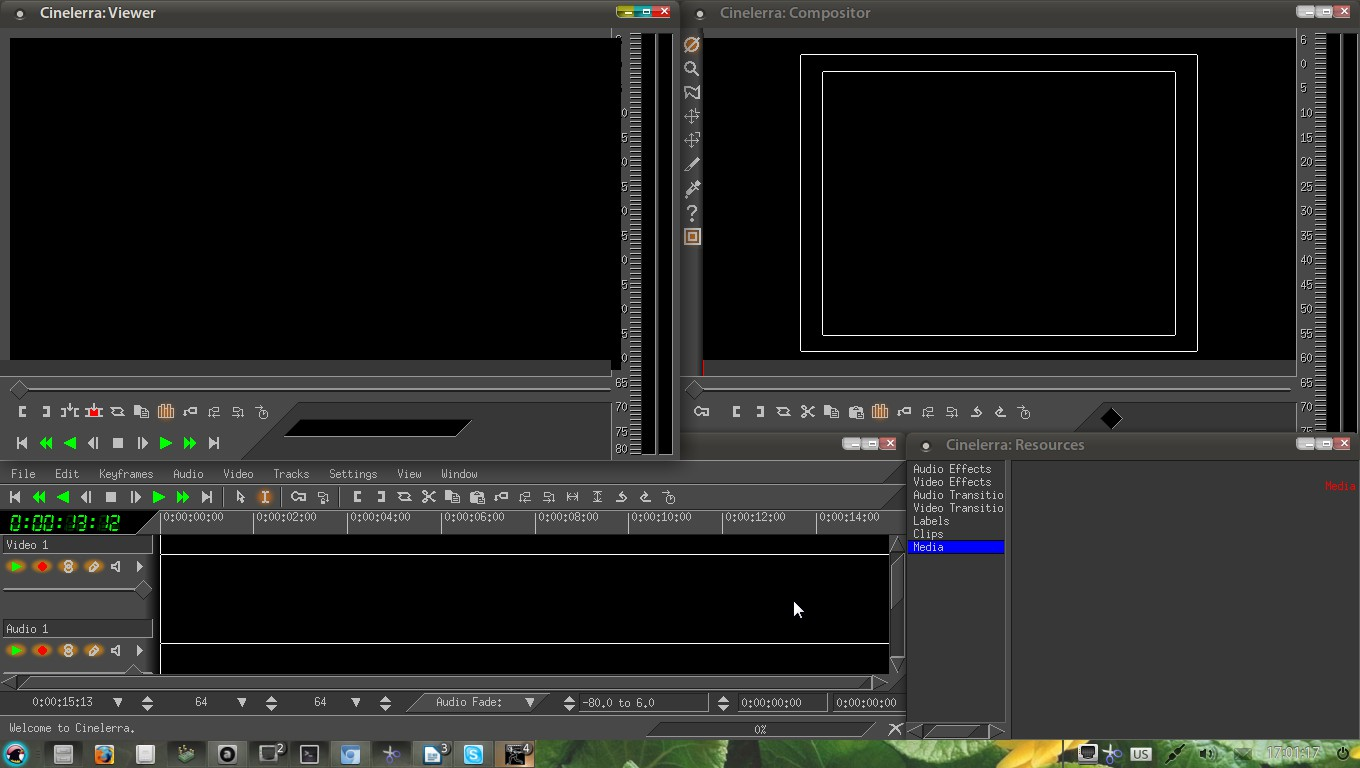
Task: Click fit selection to display icon in timeline
Action: coord(573,497)
